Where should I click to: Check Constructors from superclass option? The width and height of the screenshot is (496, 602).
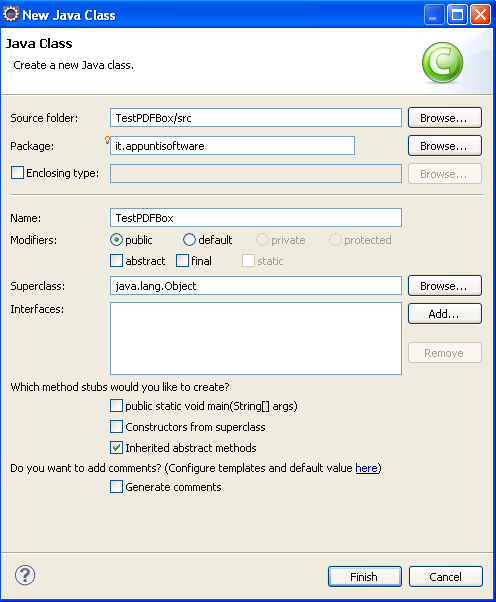(x=116, y=427)
